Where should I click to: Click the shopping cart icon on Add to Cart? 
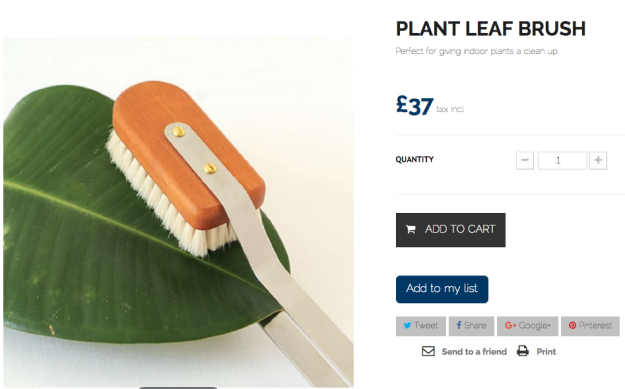click(411, 229)
